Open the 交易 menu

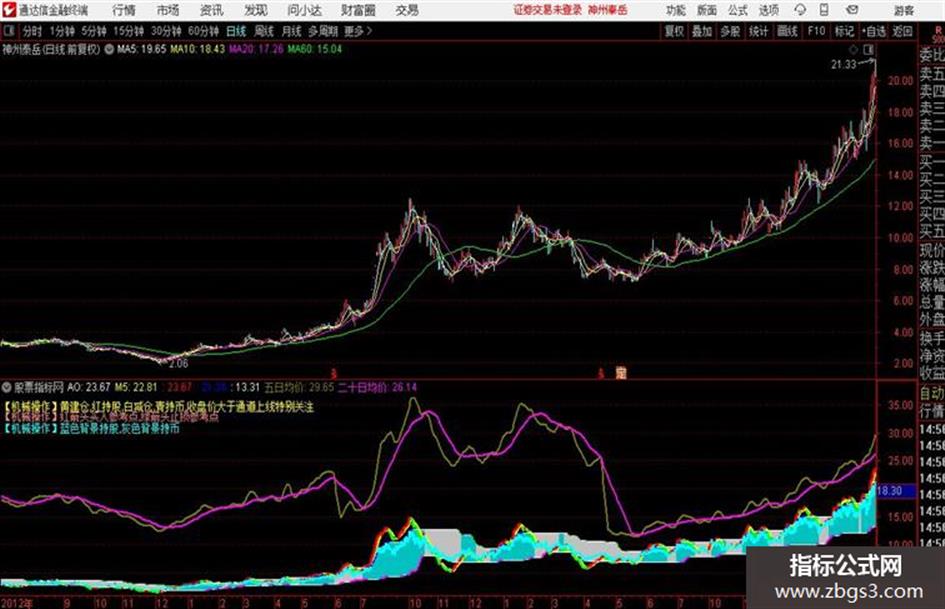(407, 10)
